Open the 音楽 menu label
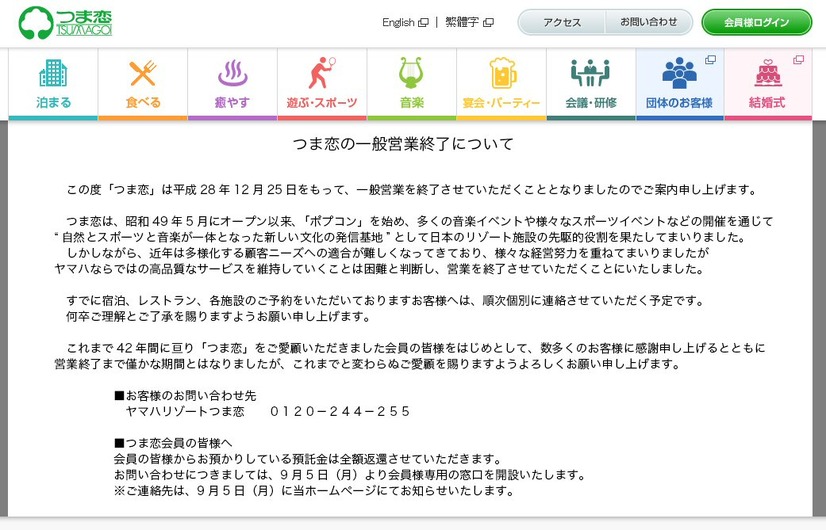Viewport: 826px width, 530px height. [x=411, y=103]
